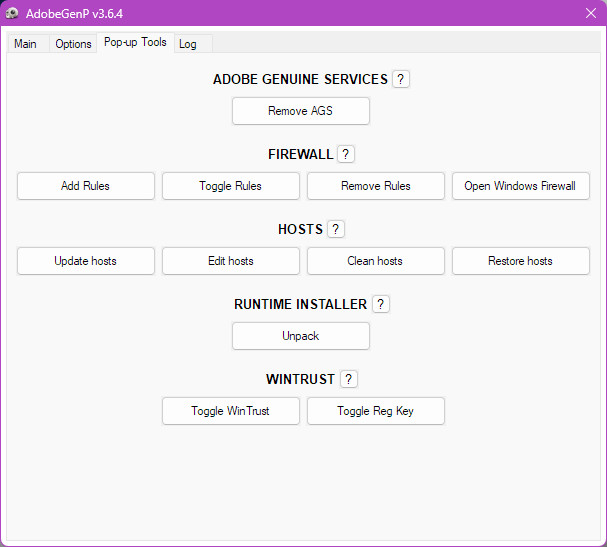Viewport: 607px width, 547px height.
Task: Click the RUNTIME INSTALLER heading text
Action: click(300, 304)
